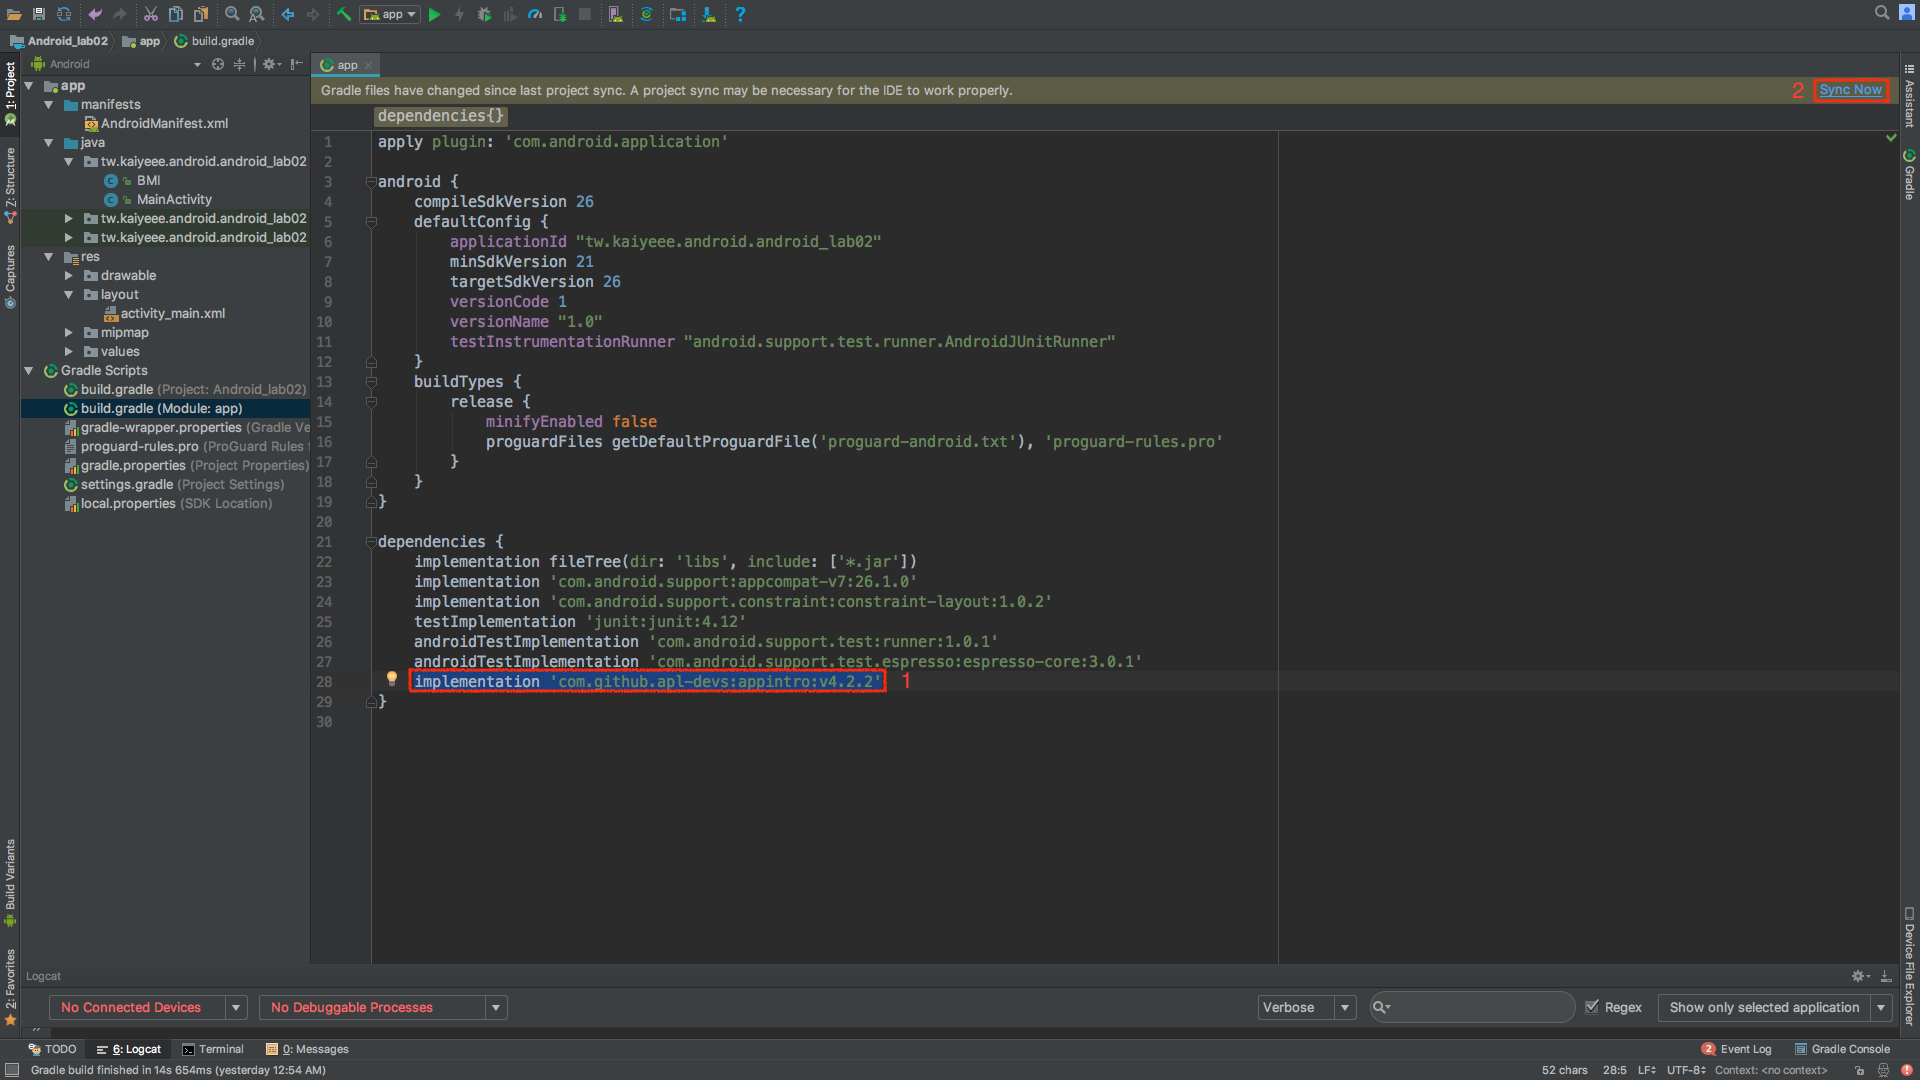Open the TODO tool window tab
The height and width of the screenshot is (1080, 1920).
pyautogui.click(x=52, y=1049)
